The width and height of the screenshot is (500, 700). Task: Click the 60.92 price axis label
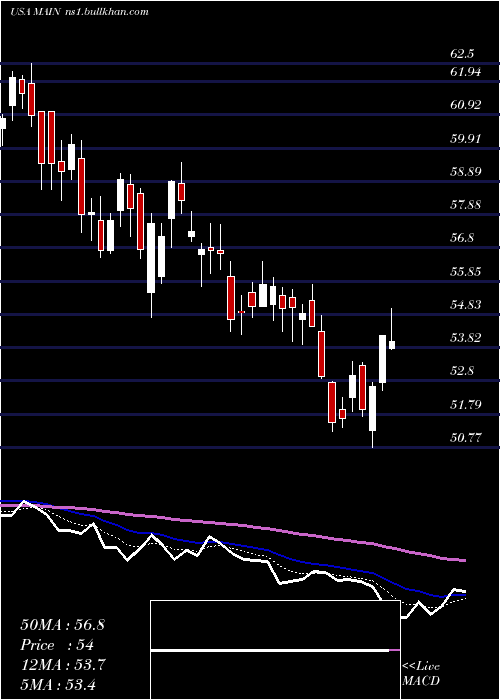point(466,105)
